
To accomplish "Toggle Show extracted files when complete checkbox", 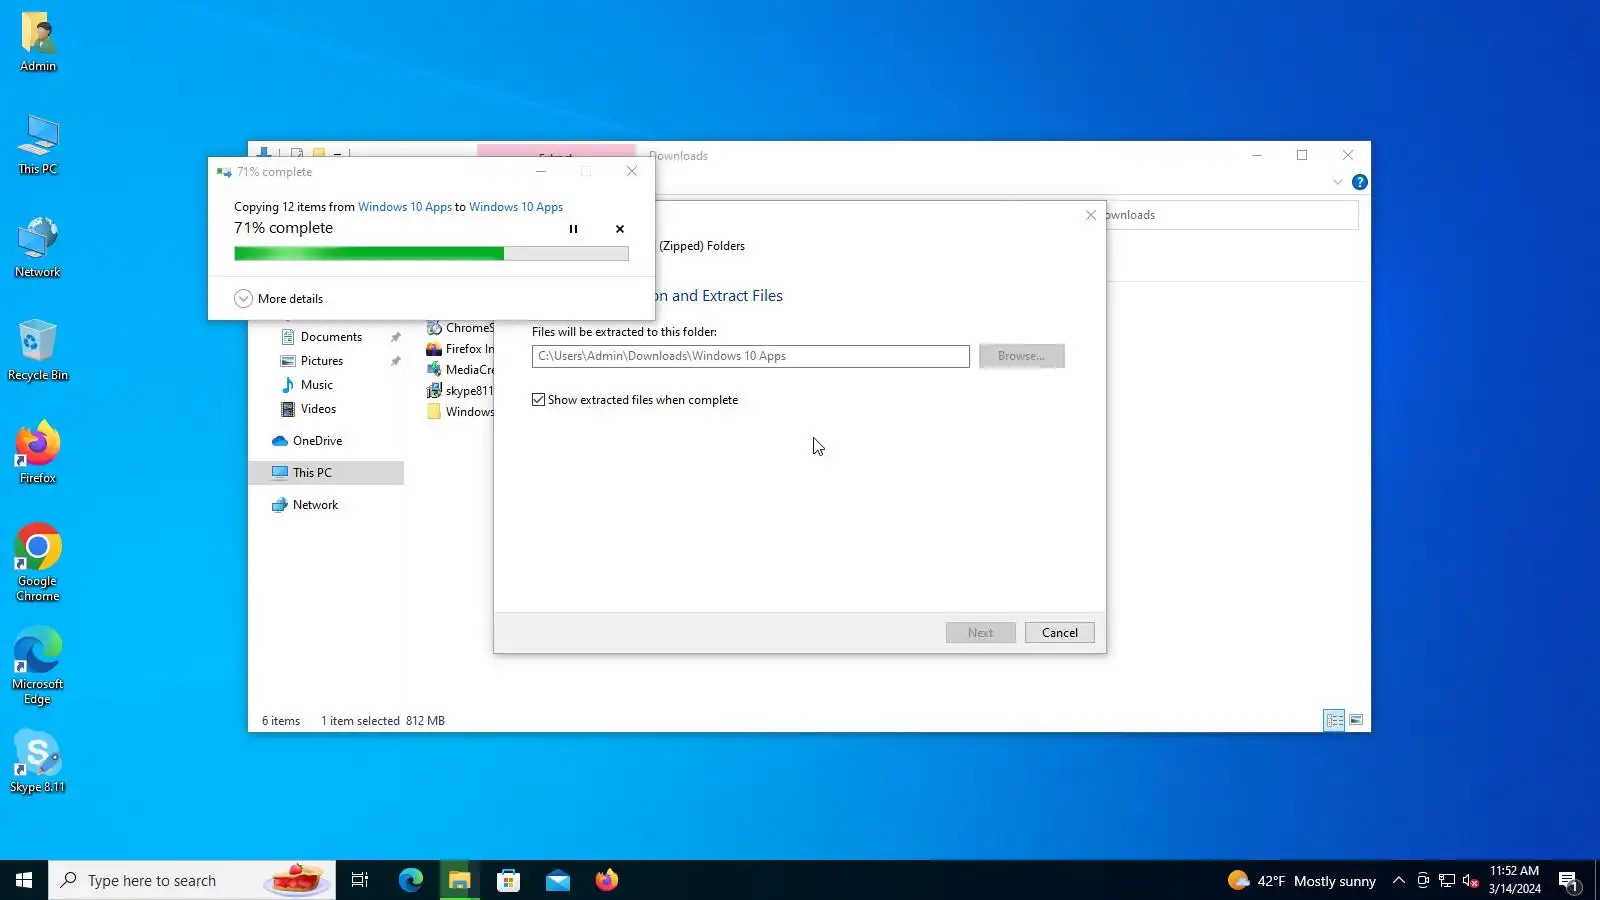I will pyautogui.click(x=539, y=400).
